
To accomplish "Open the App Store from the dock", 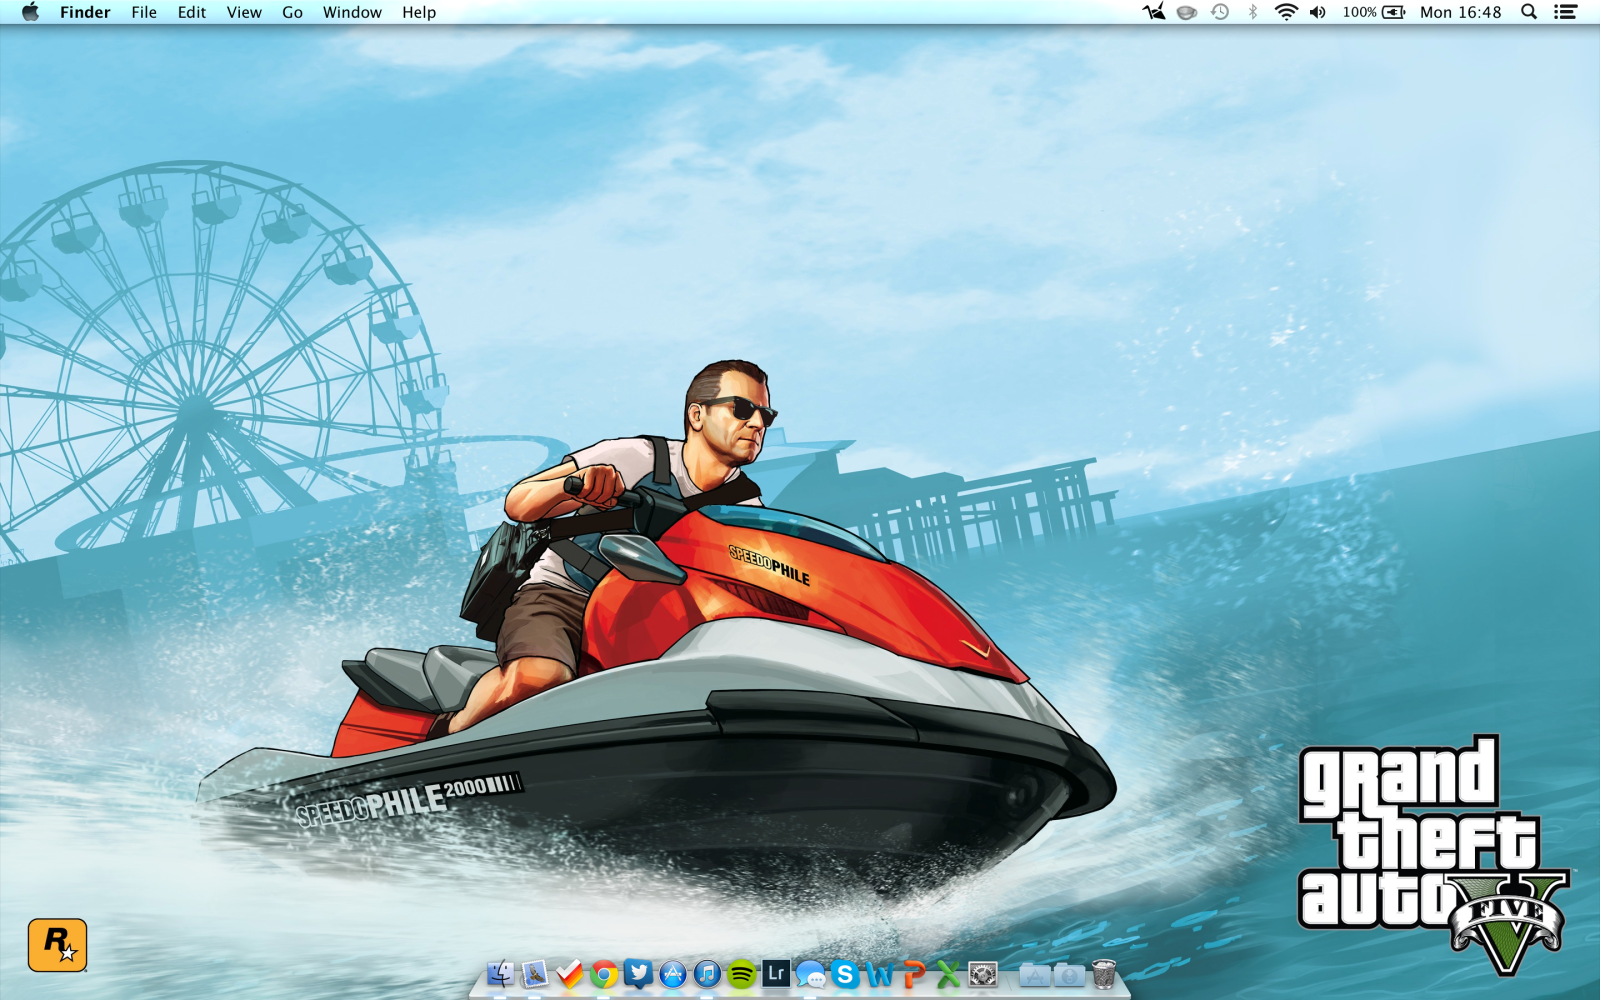I will click(673, 973).
